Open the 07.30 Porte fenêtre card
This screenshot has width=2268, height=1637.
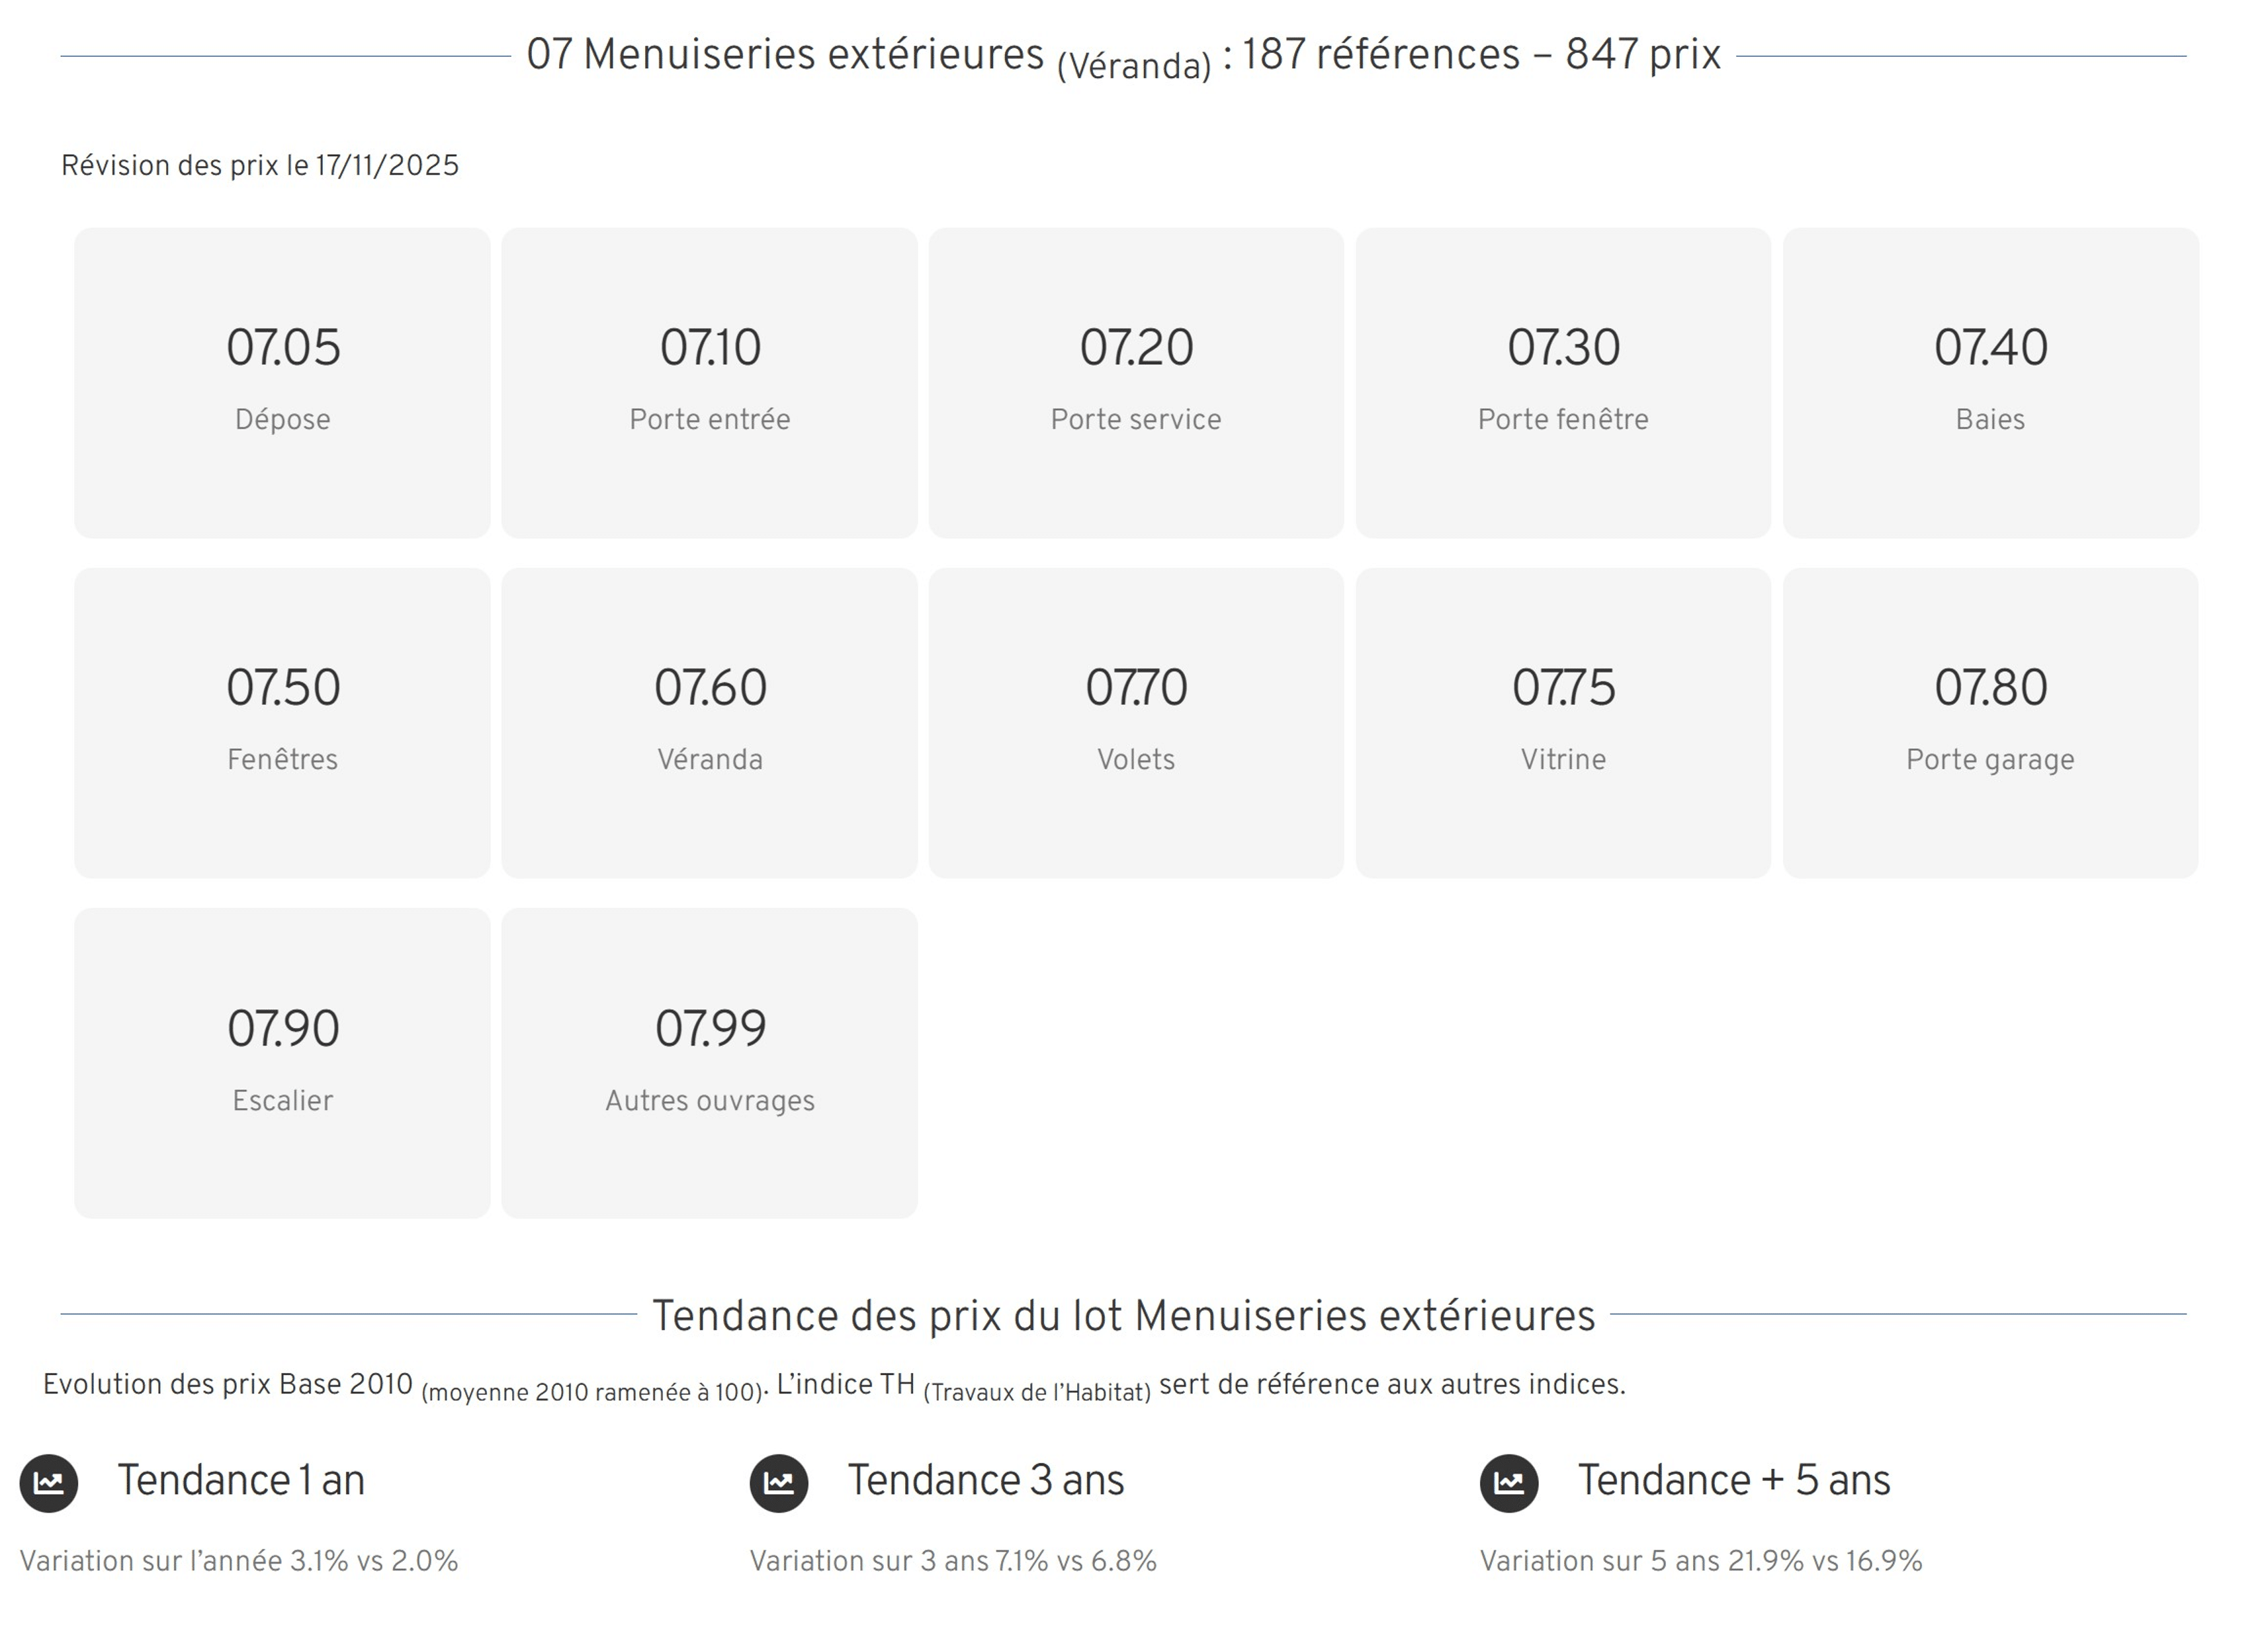(1563, 382)
